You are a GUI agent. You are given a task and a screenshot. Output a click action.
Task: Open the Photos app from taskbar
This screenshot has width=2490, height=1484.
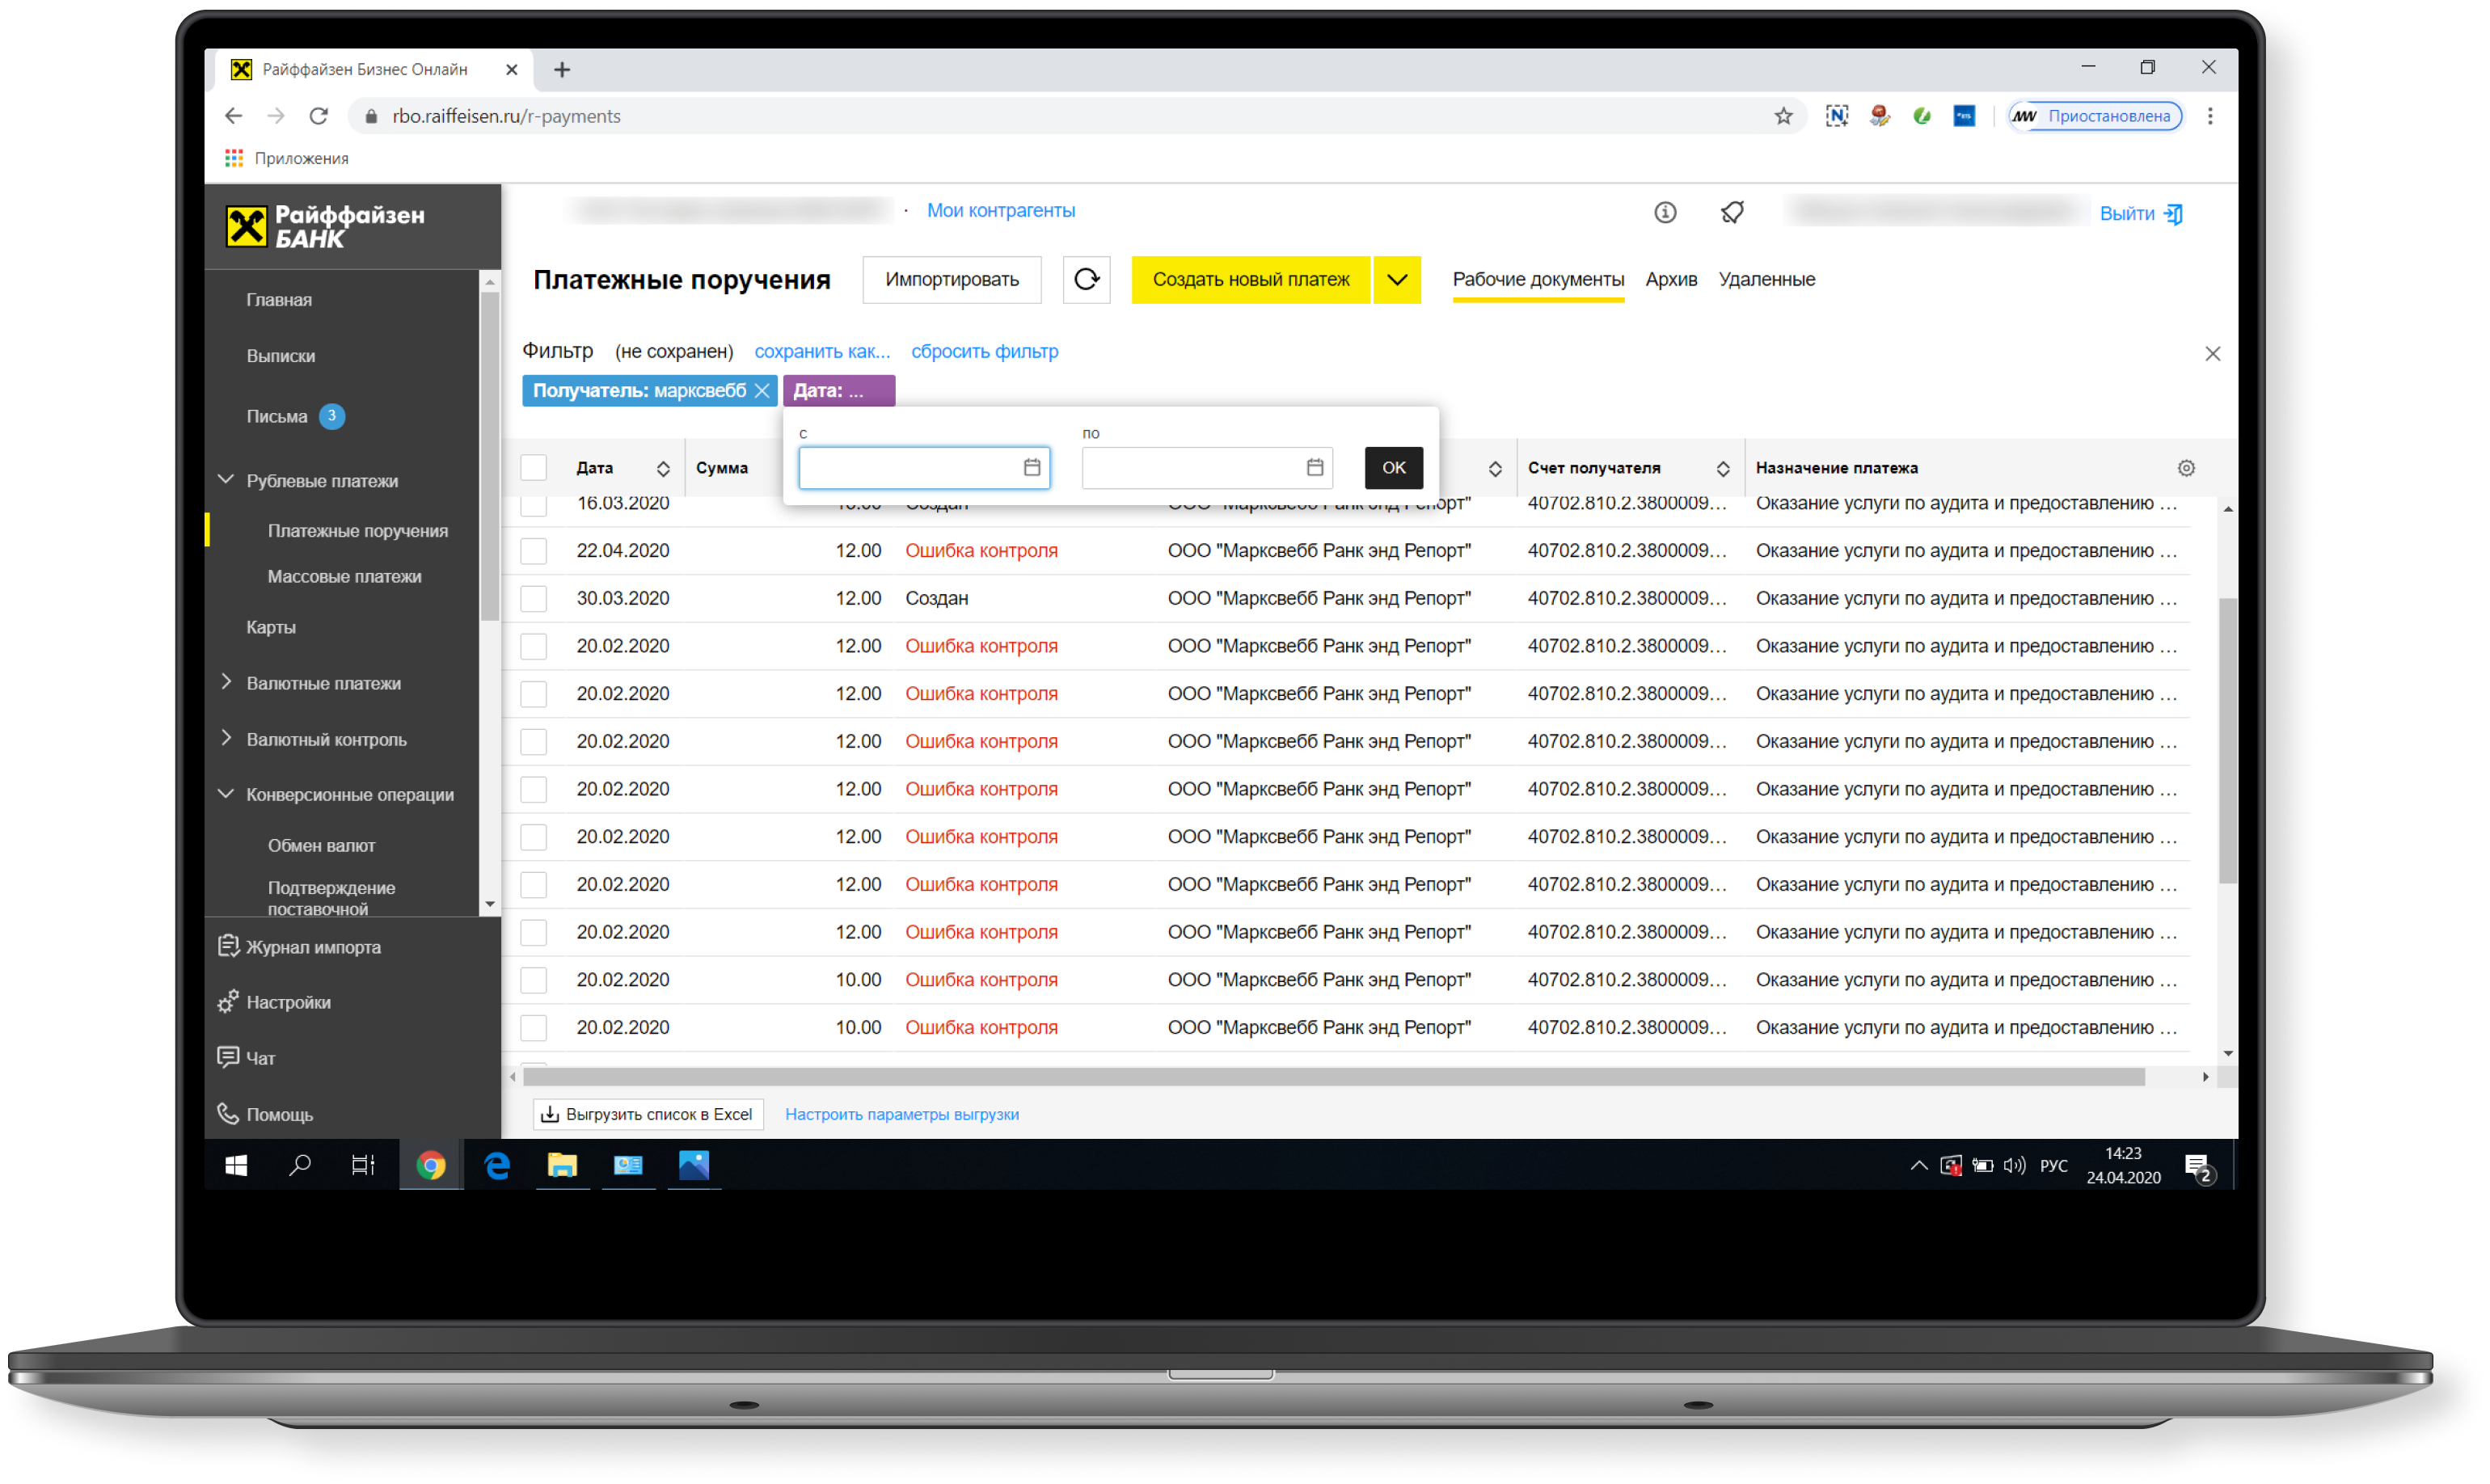click(x=693, y=1165)
